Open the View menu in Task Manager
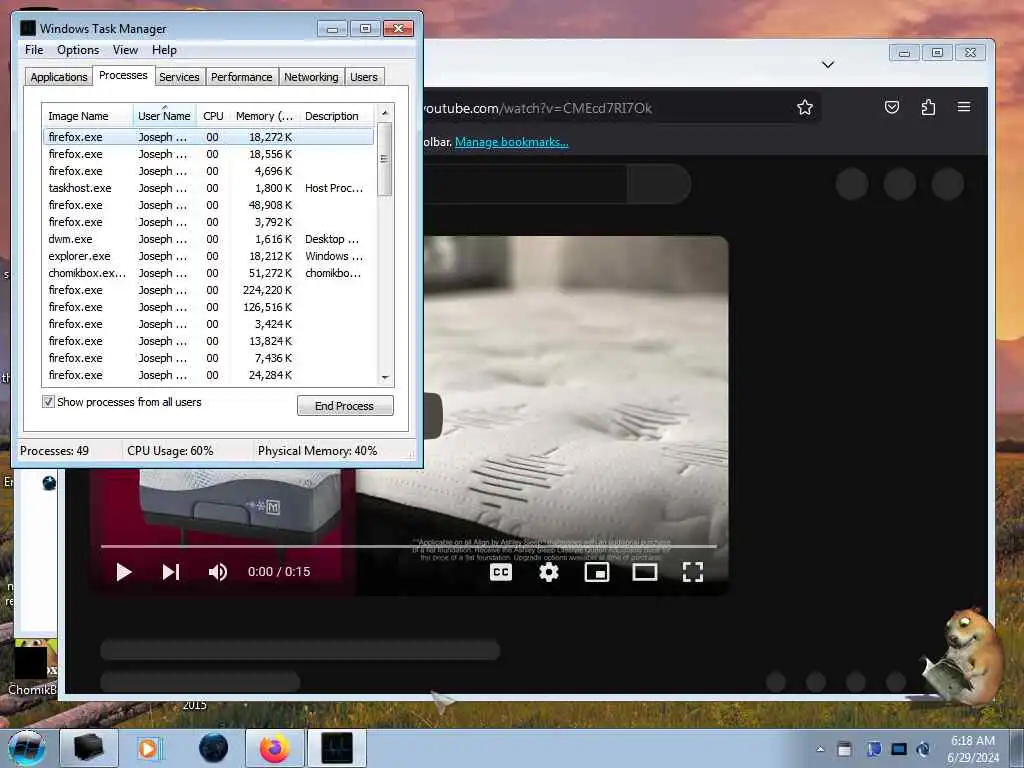The height and width of the screenshot is (768, 1024). (125, 50)
